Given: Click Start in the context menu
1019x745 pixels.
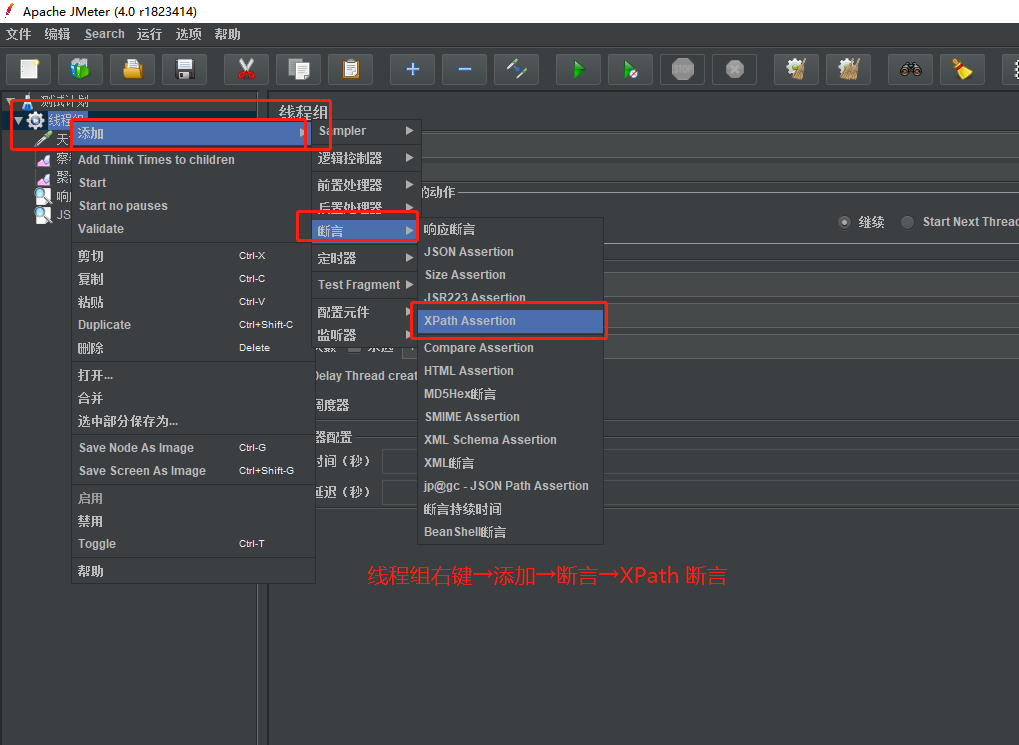Looking at the screenshot, I should click(x=193, y=183).
